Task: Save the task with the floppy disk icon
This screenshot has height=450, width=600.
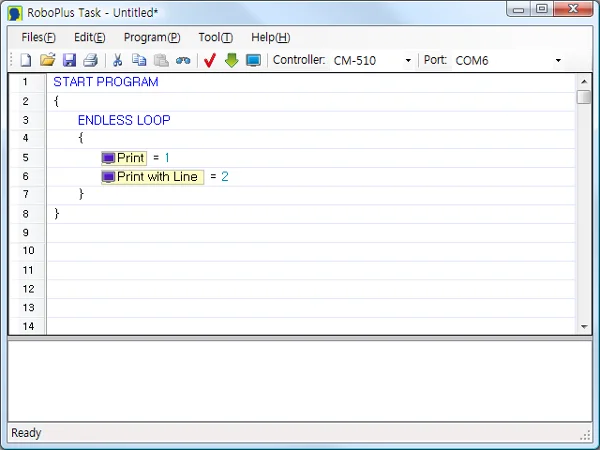Action: [x=69, y=60]
